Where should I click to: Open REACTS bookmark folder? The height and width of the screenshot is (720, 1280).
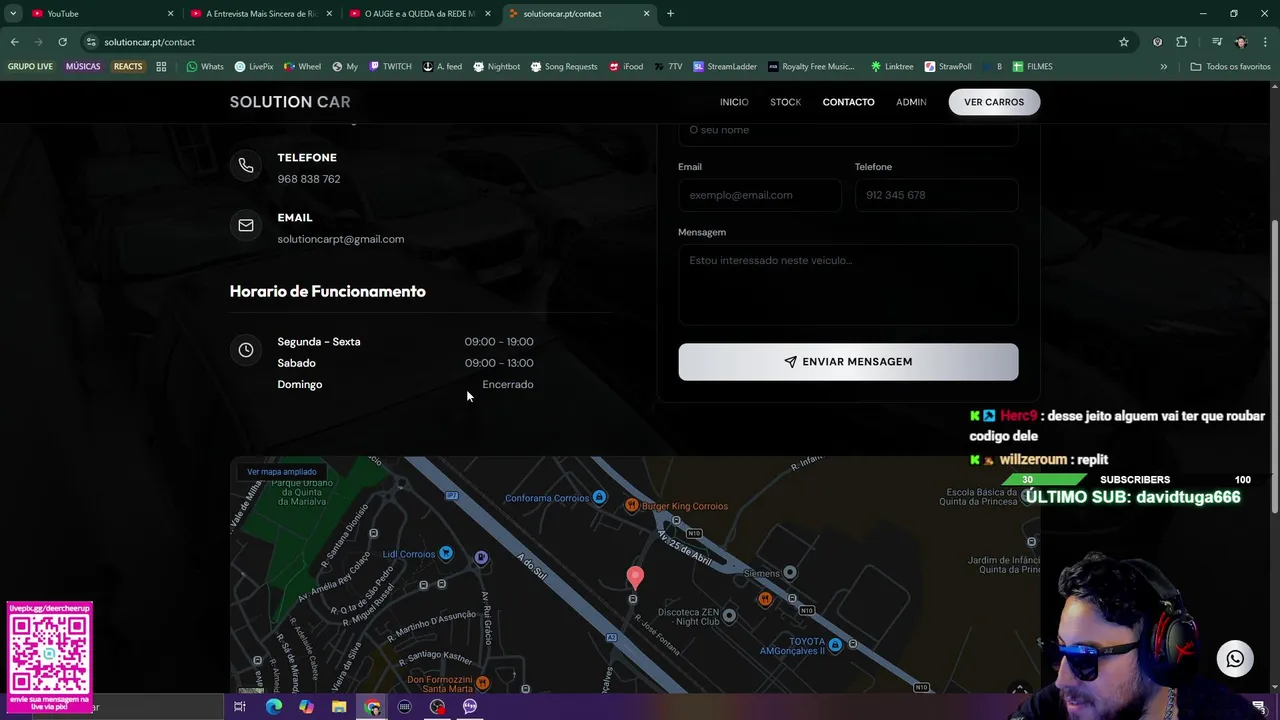click(128, 67)
